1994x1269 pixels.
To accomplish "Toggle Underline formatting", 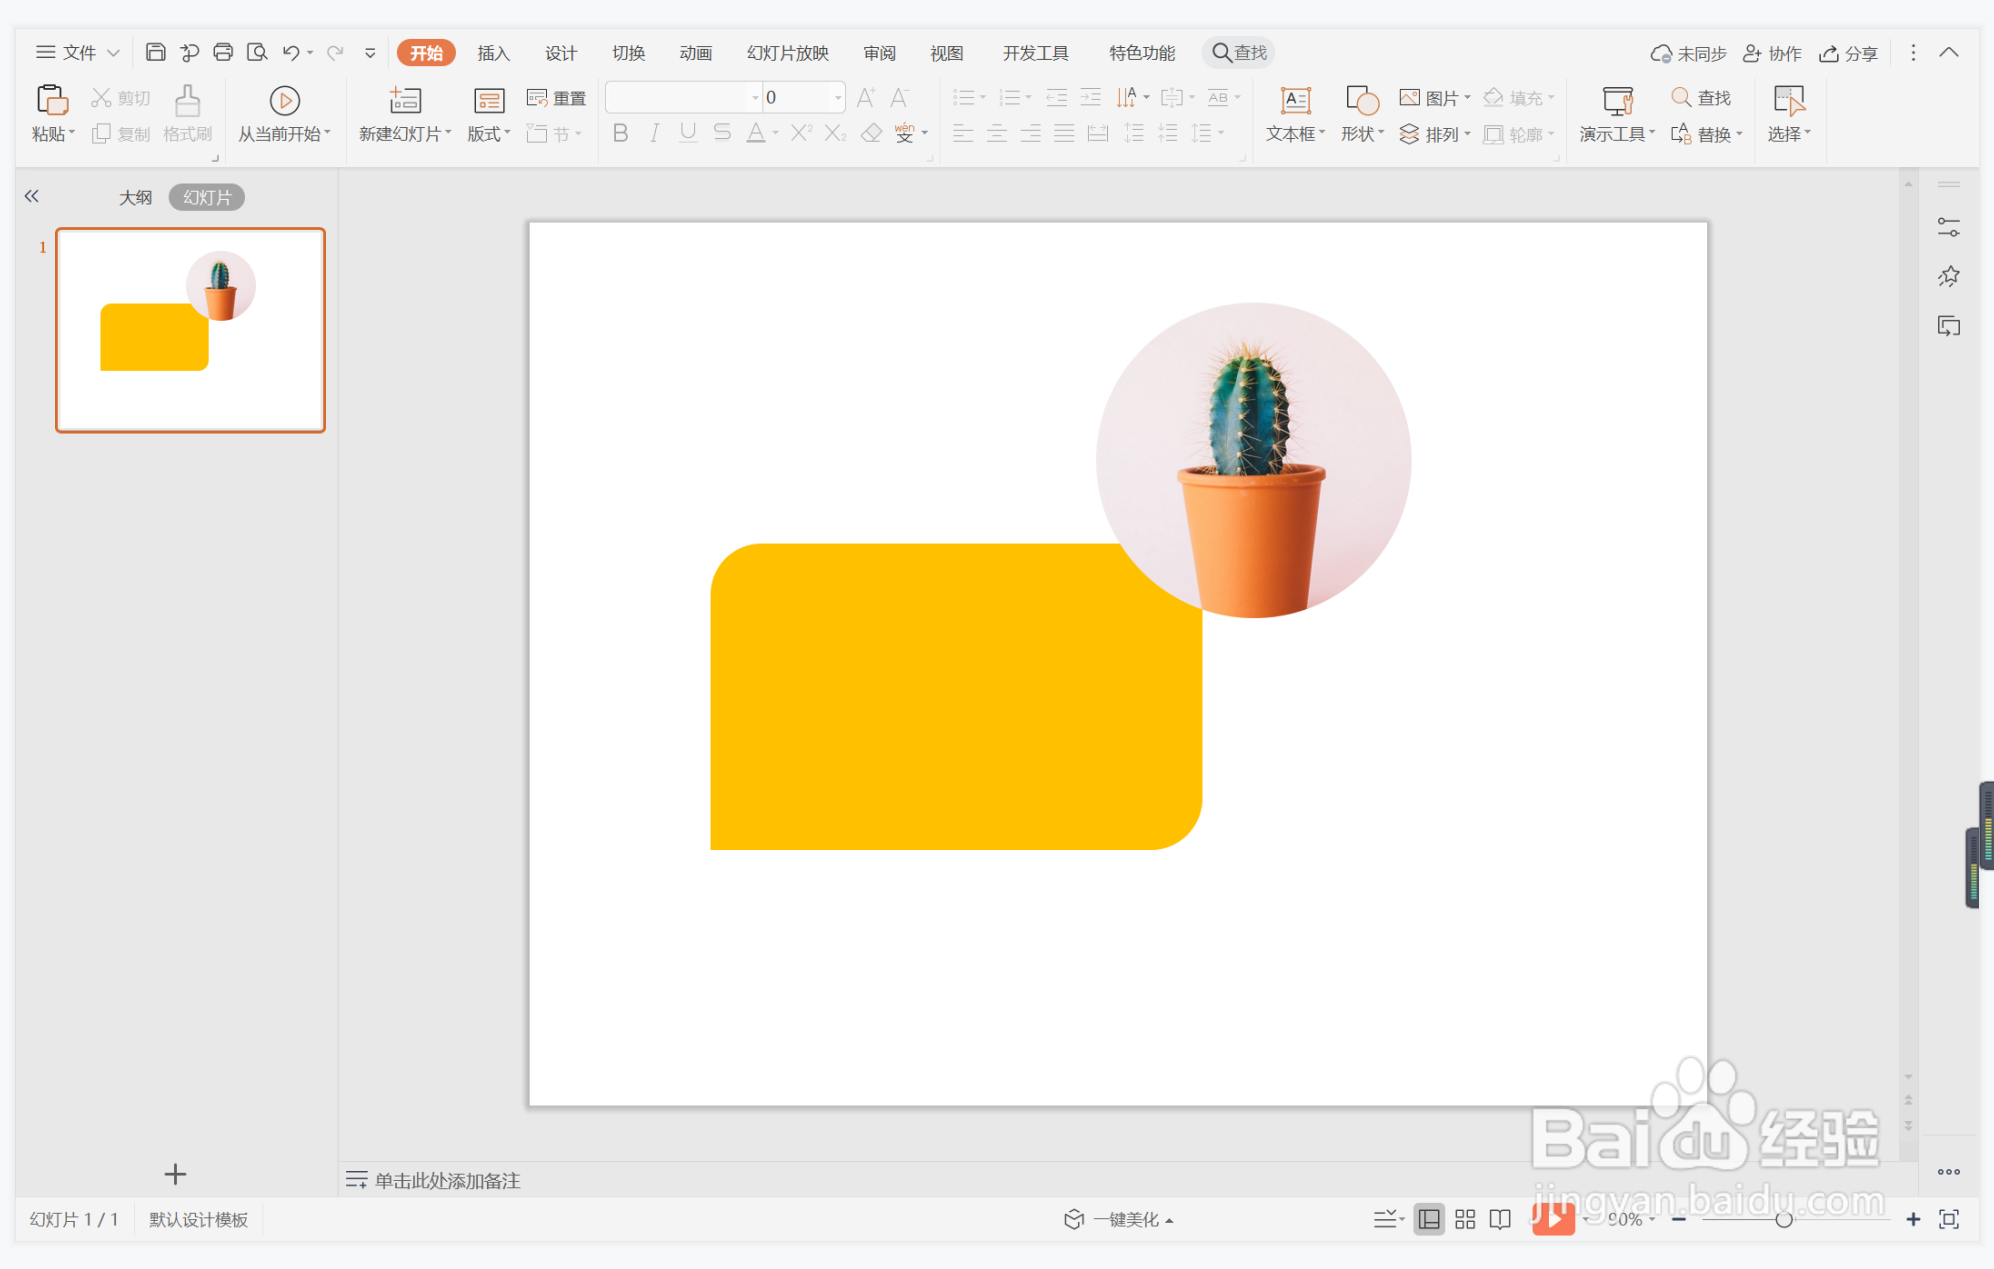I will pos(688,133).
